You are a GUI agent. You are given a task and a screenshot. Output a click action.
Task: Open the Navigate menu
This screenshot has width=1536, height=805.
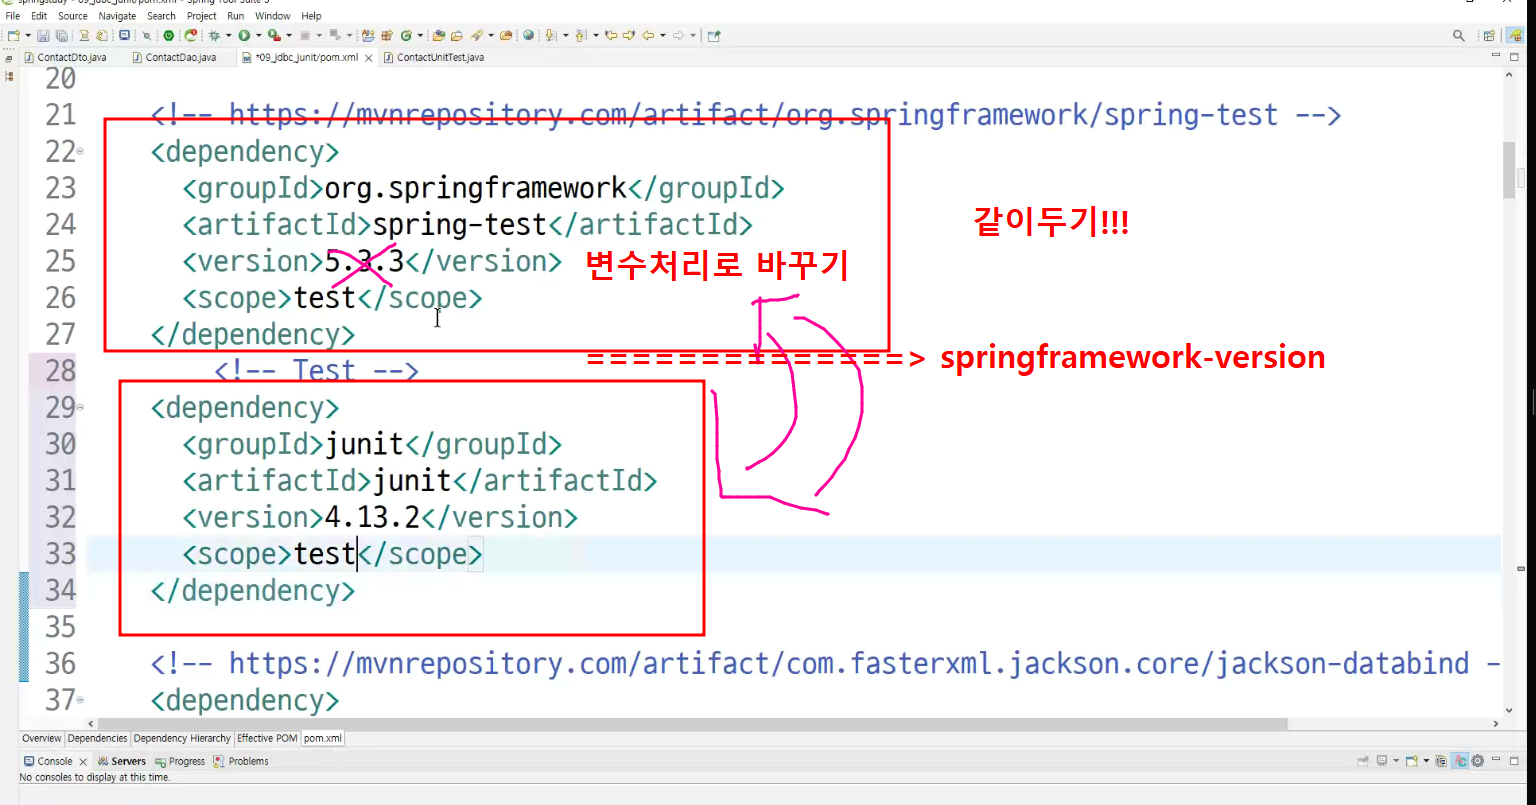tap(117, 16)
